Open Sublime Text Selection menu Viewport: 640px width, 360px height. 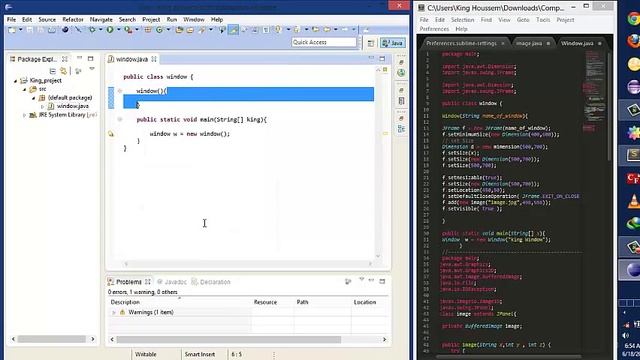tap(462, 20)
